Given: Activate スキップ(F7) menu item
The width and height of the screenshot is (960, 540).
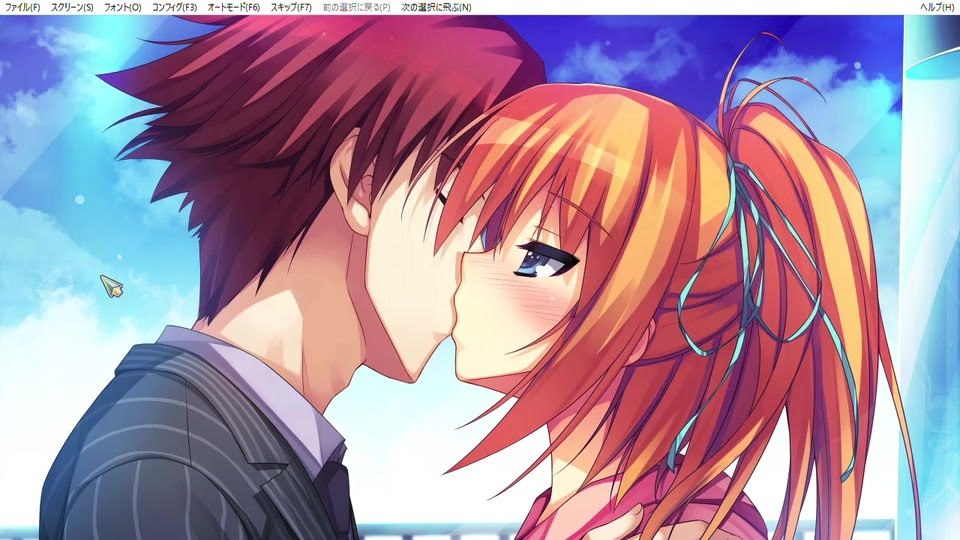Looking at the screenshot, I should (x=291, y=7).
